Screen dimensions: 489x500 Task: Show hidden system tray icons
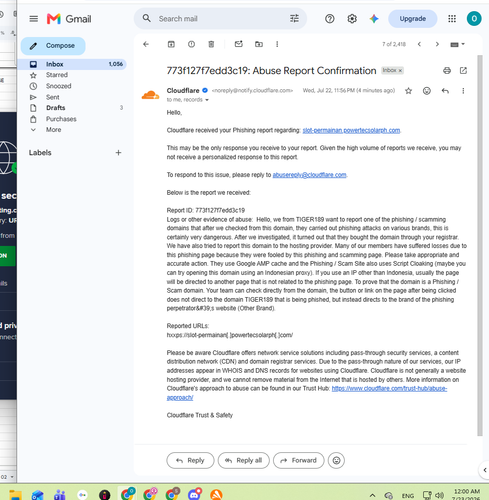pos(373,495)
